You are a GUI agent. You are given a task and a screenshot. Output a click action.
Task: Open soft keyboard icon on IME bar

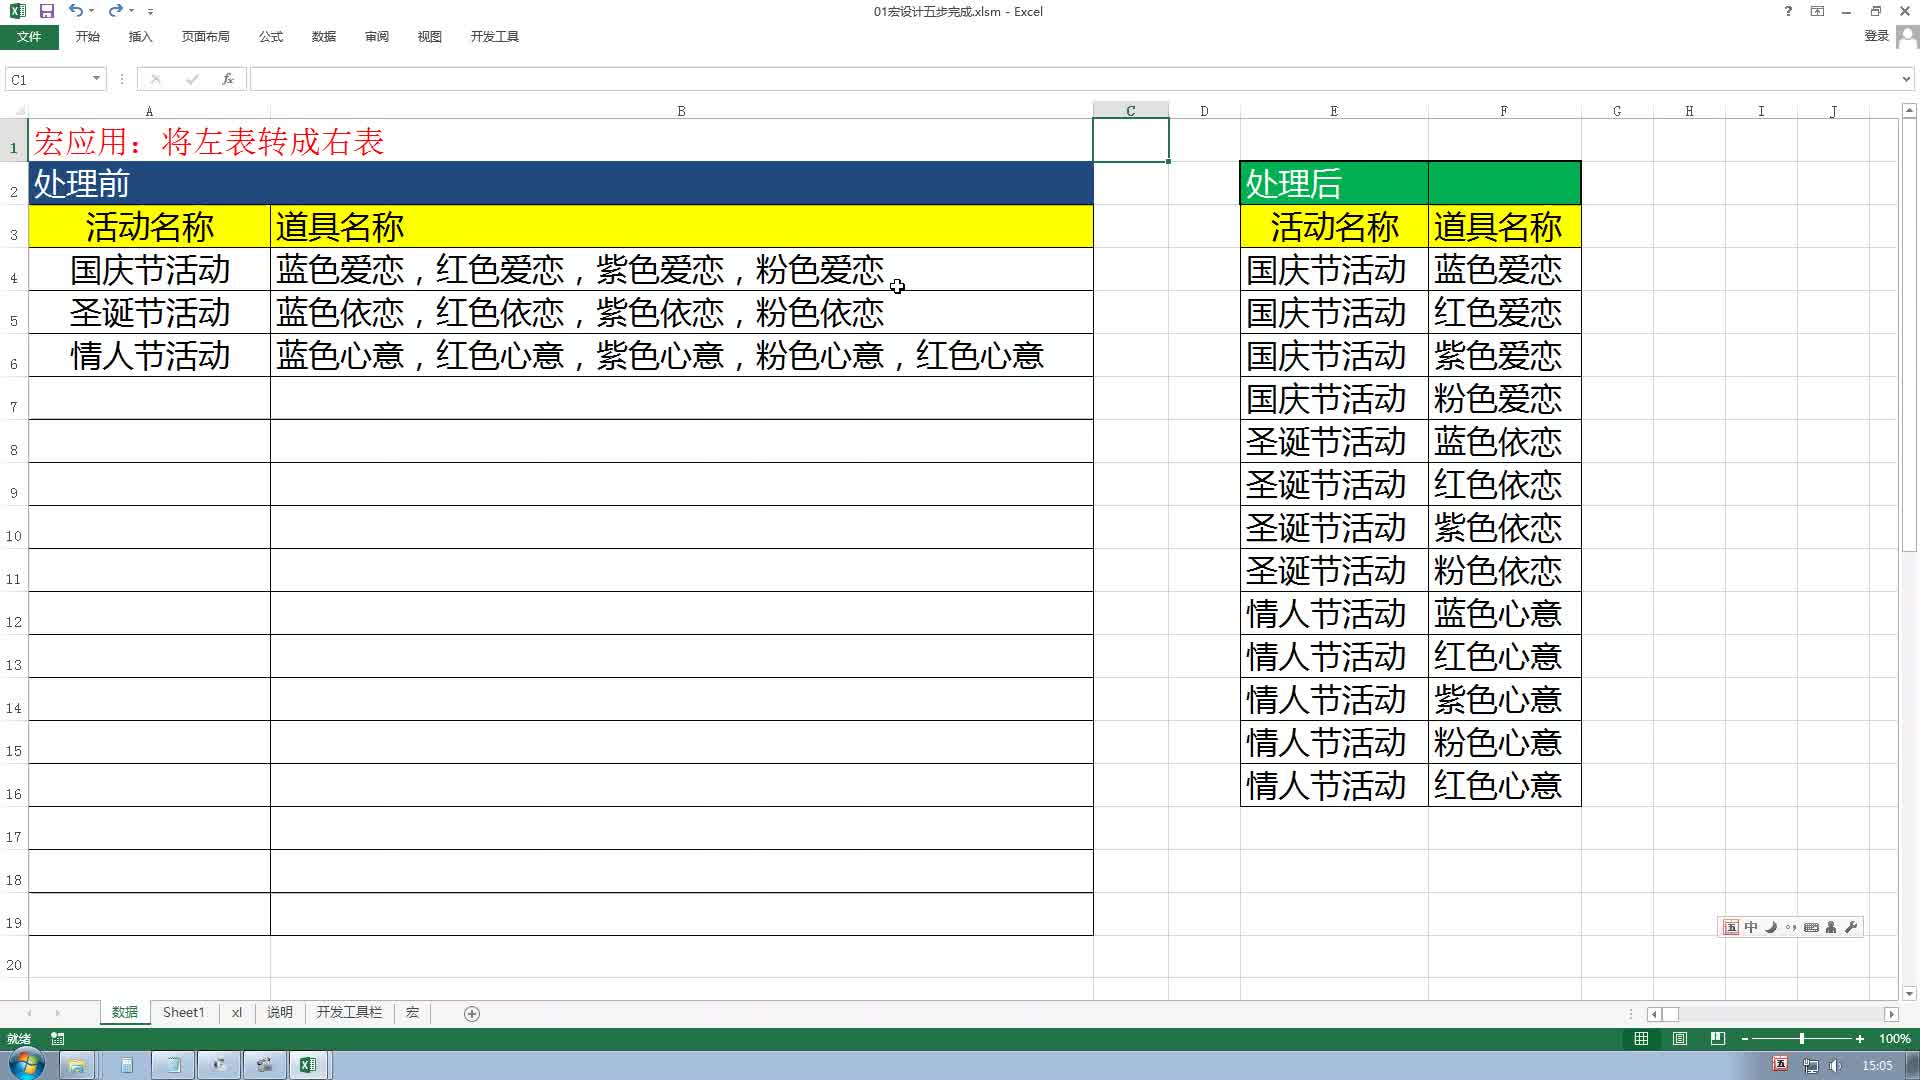[1811, 927]
